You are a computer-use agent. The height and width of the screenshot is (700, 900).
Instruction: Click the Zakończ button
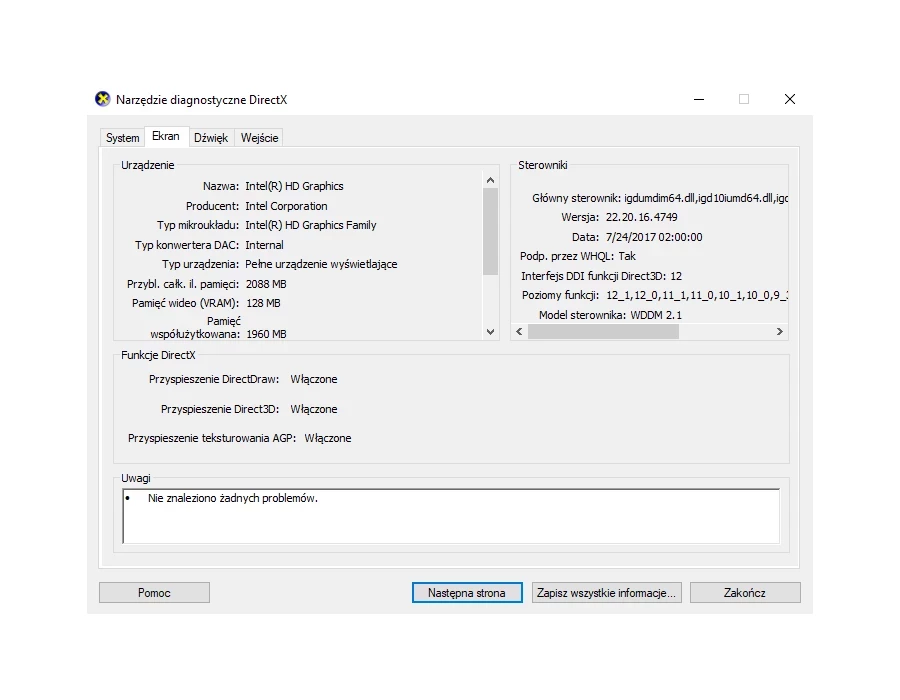point(745,593)
